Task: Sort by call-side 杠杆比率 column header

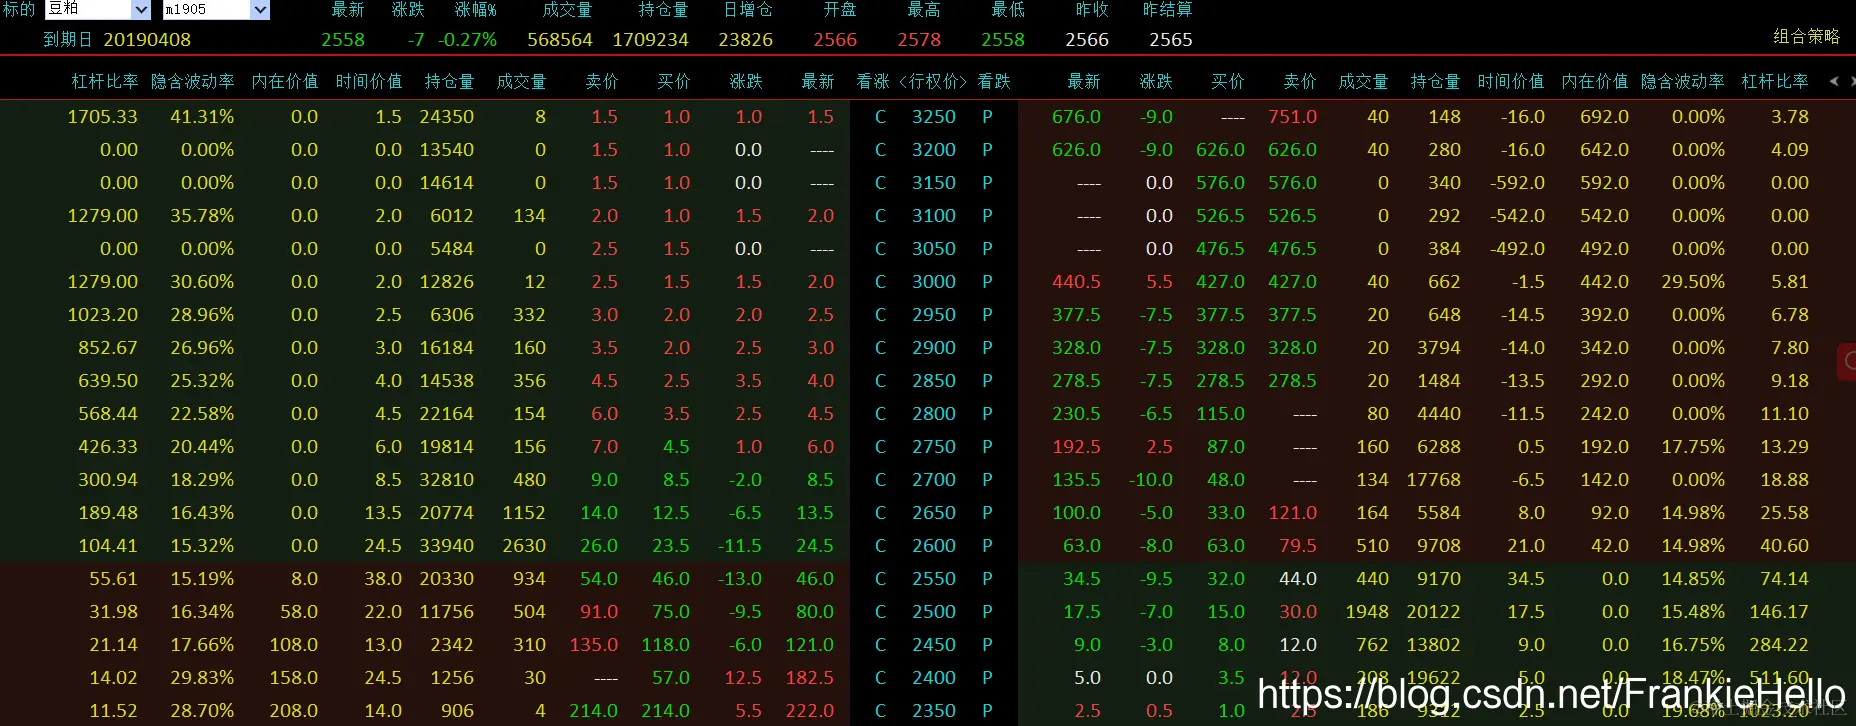Action: click(x=105, y=81)
